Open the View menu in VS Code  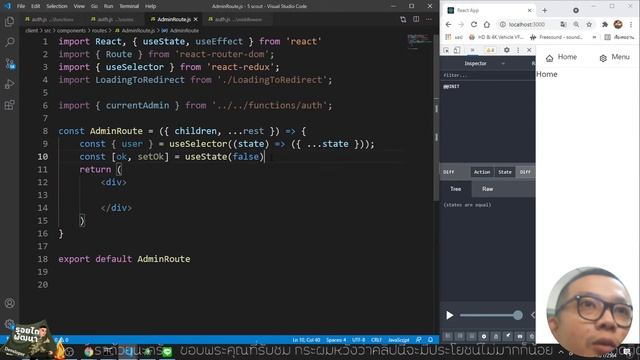(79, 6)
